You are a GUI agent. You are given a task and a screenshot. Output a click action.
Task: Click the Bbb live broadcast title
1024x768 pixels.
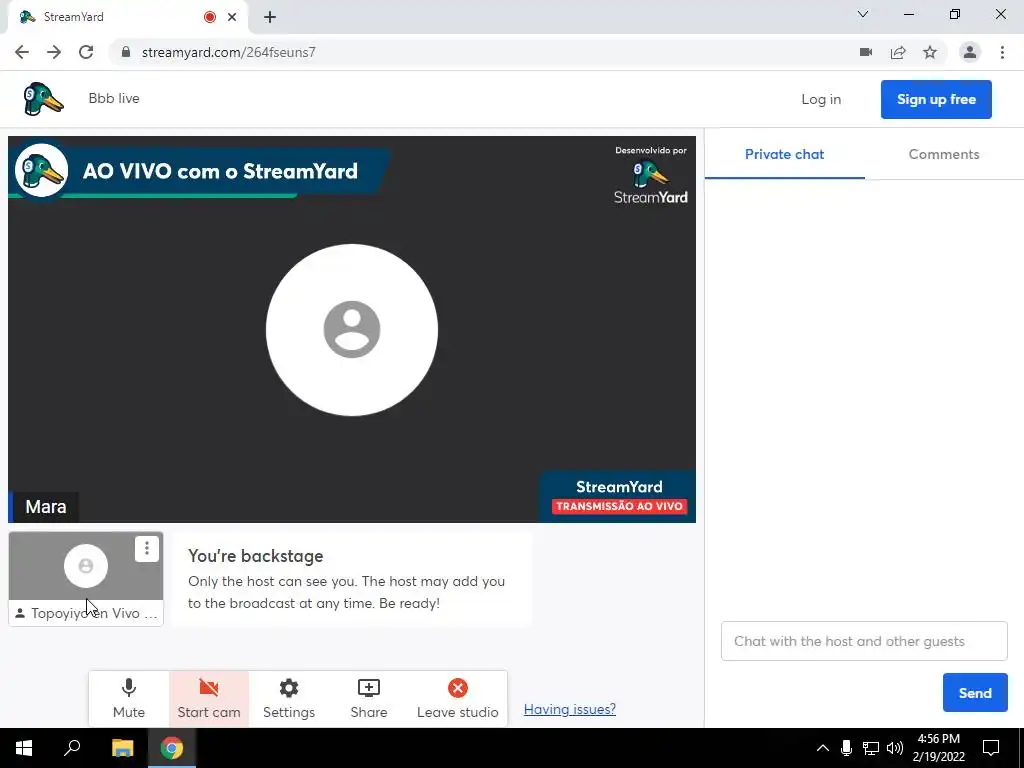point(114,99)
